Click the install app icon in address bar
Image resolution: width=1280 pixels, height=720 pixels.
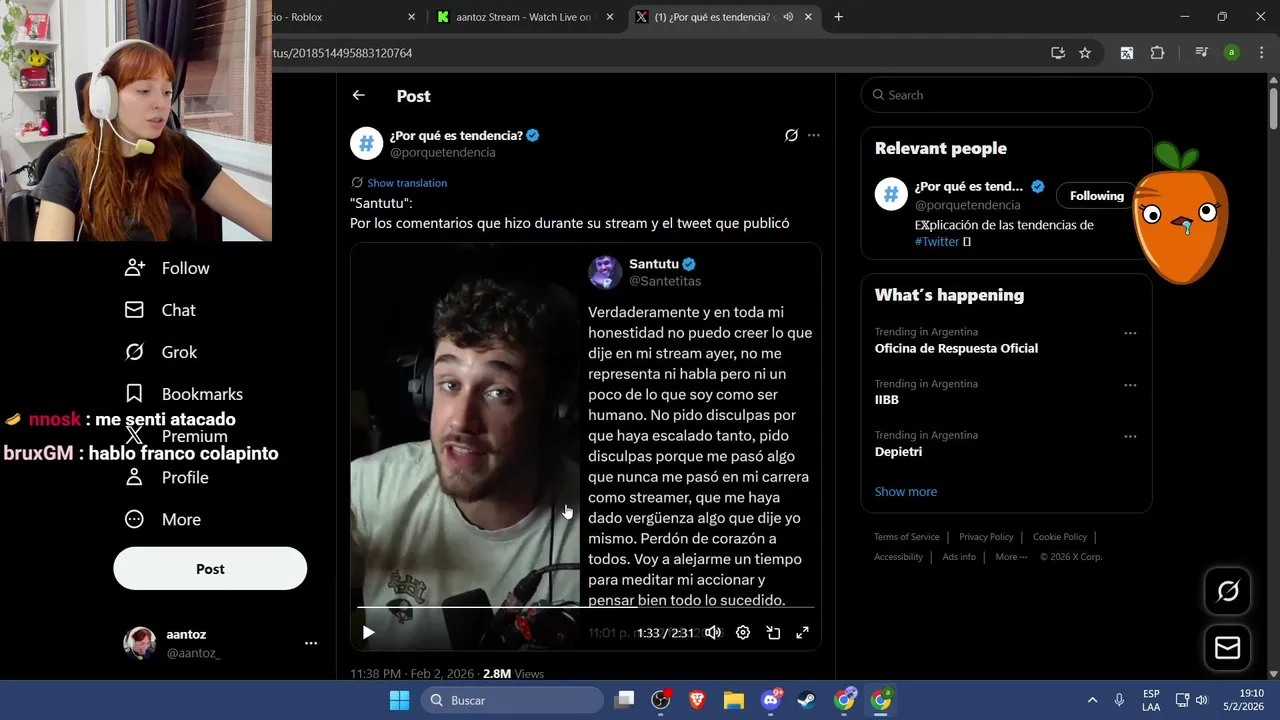pos(1058,53)
